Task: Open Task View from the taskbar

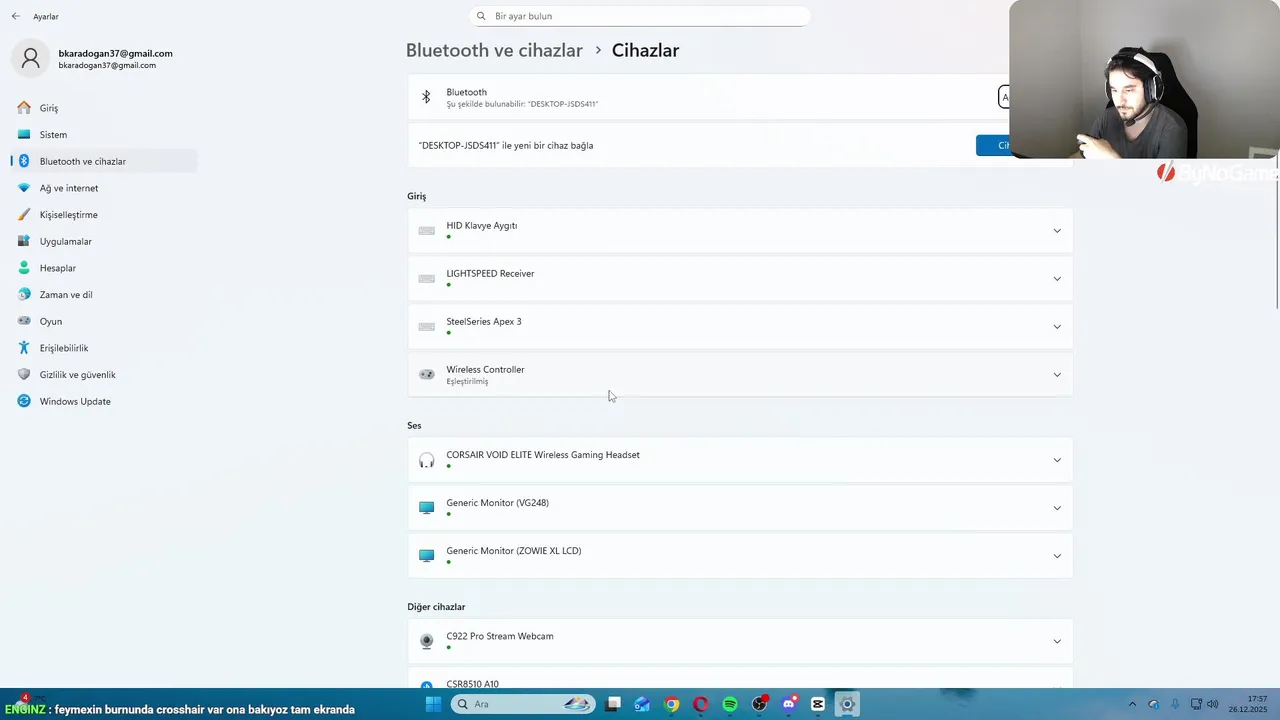Action: [613, 704]
